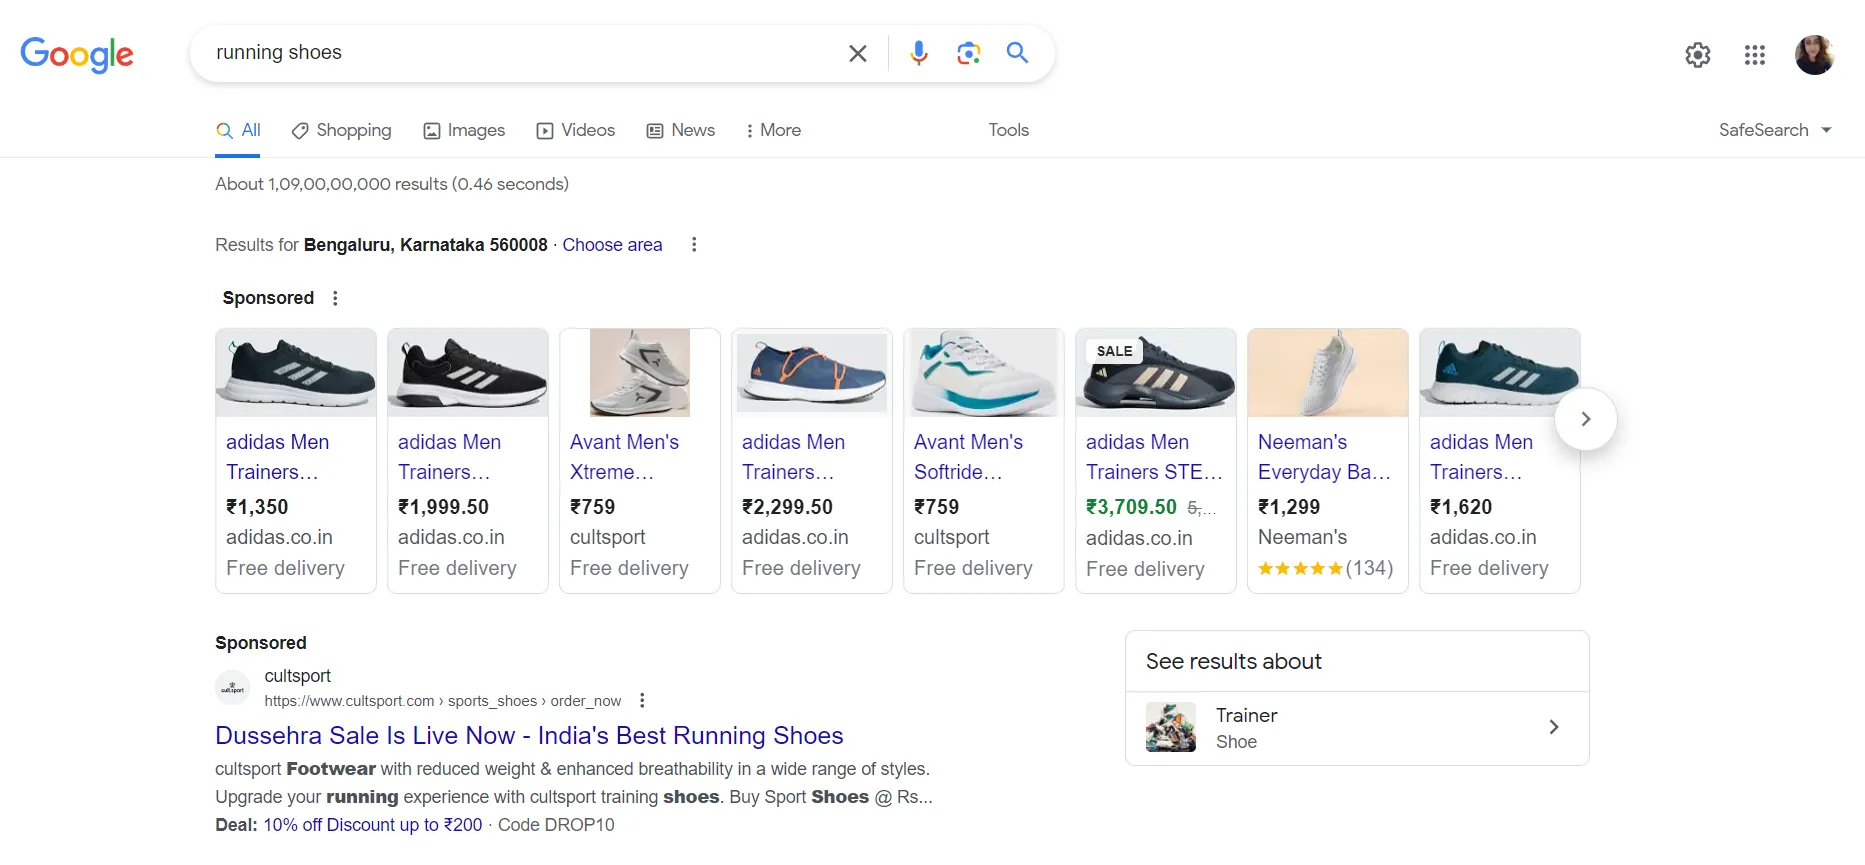Switch to the Videos tab
This screenshot has height=865, width=1865.
pos(576,130)
